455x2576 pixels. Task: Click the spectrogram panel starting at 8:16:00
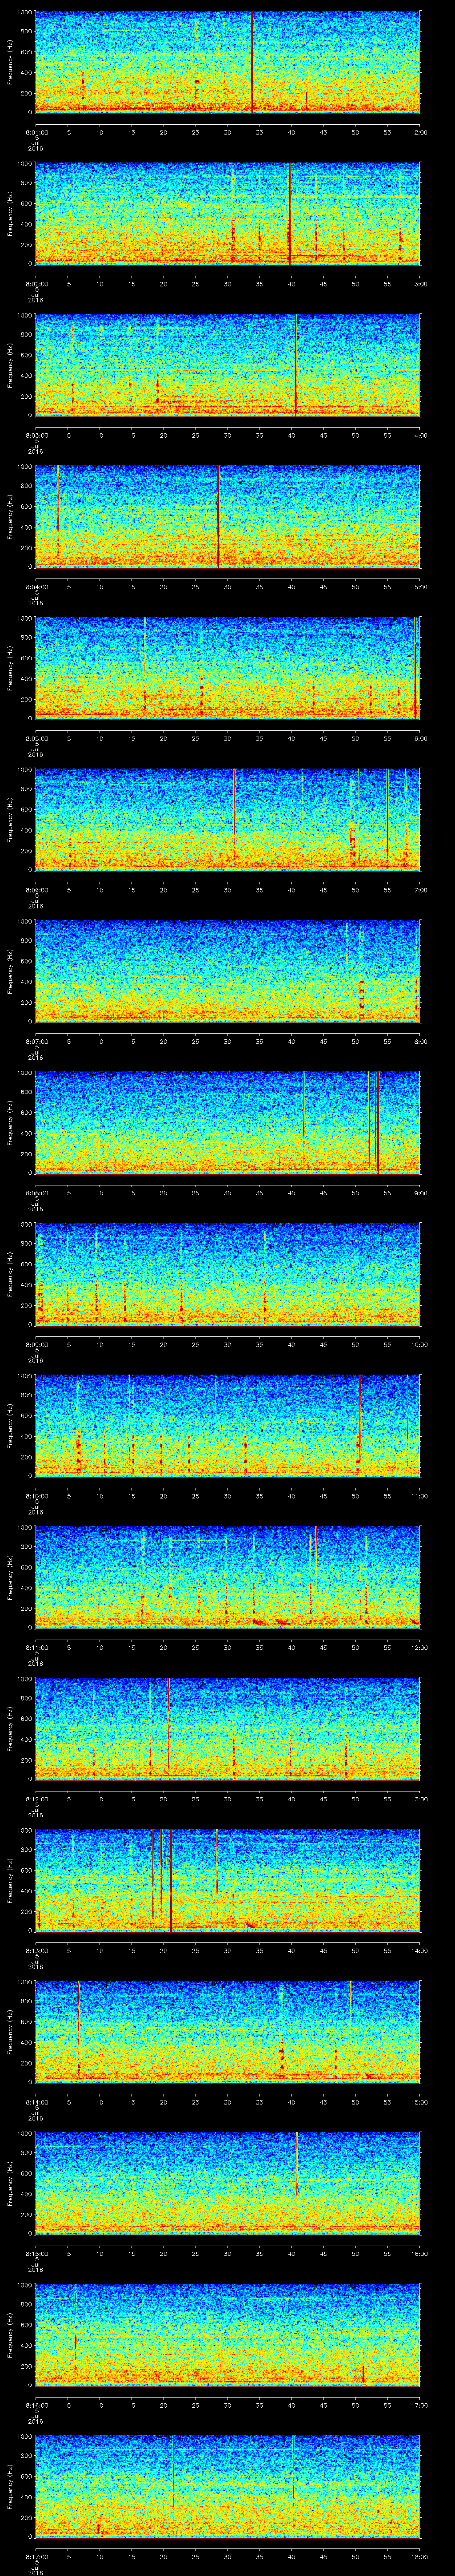227,2334
